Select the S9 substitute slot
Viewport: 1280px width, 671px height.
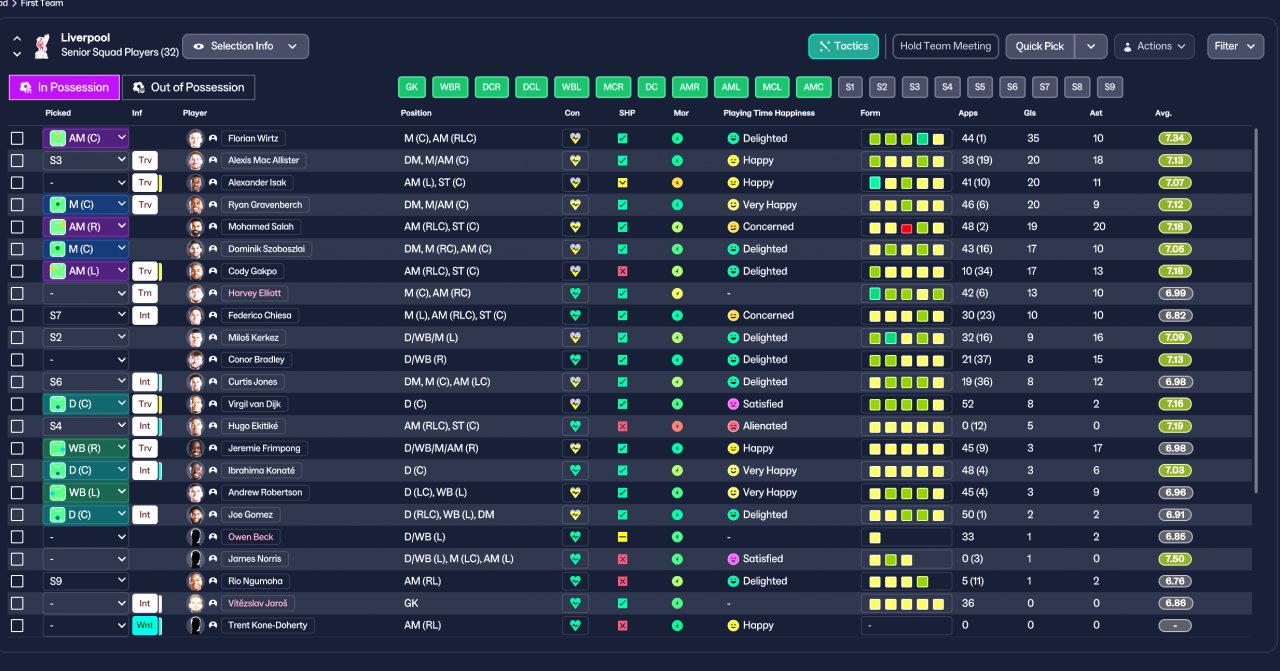(1110, 87)
